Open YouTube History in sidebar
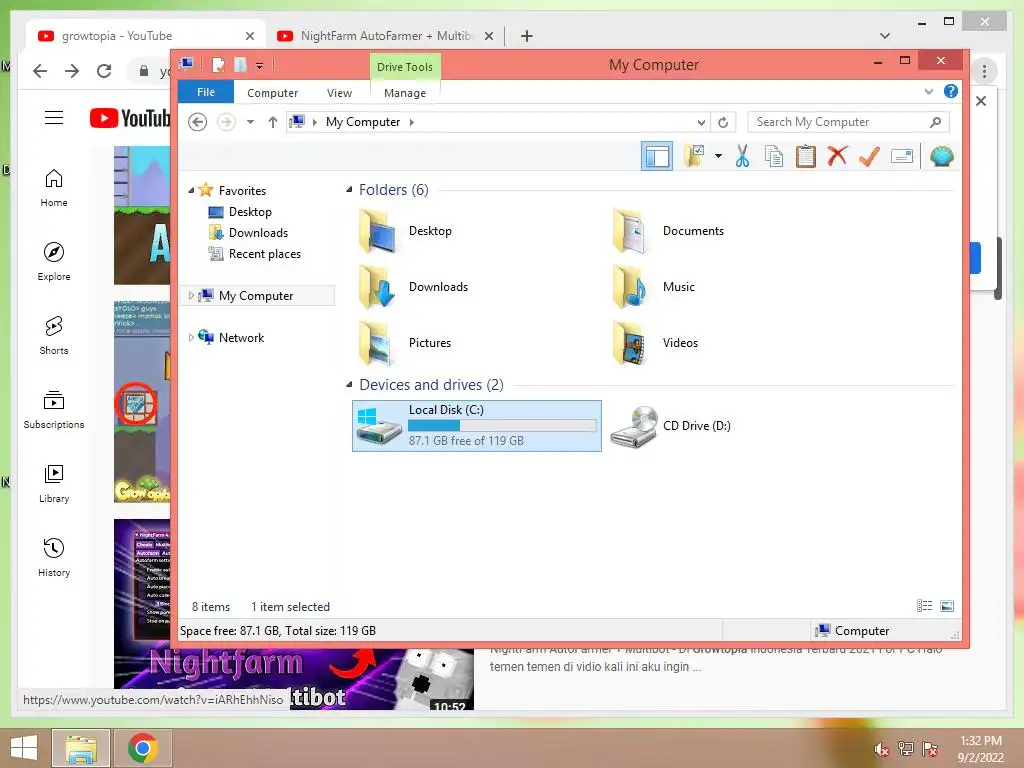 (x=54, y=557)
